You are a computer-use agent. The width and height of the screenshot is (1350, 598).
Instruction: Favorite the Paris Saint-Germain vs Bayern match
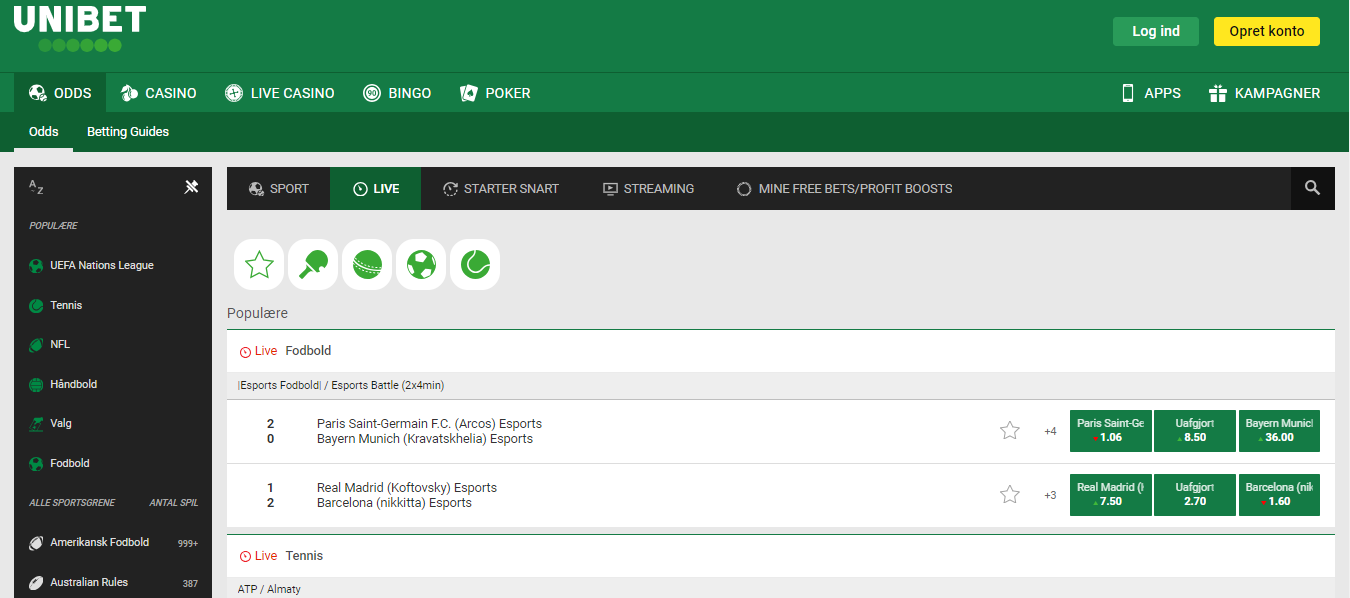pyautogui.click(x=1010, y=431)
